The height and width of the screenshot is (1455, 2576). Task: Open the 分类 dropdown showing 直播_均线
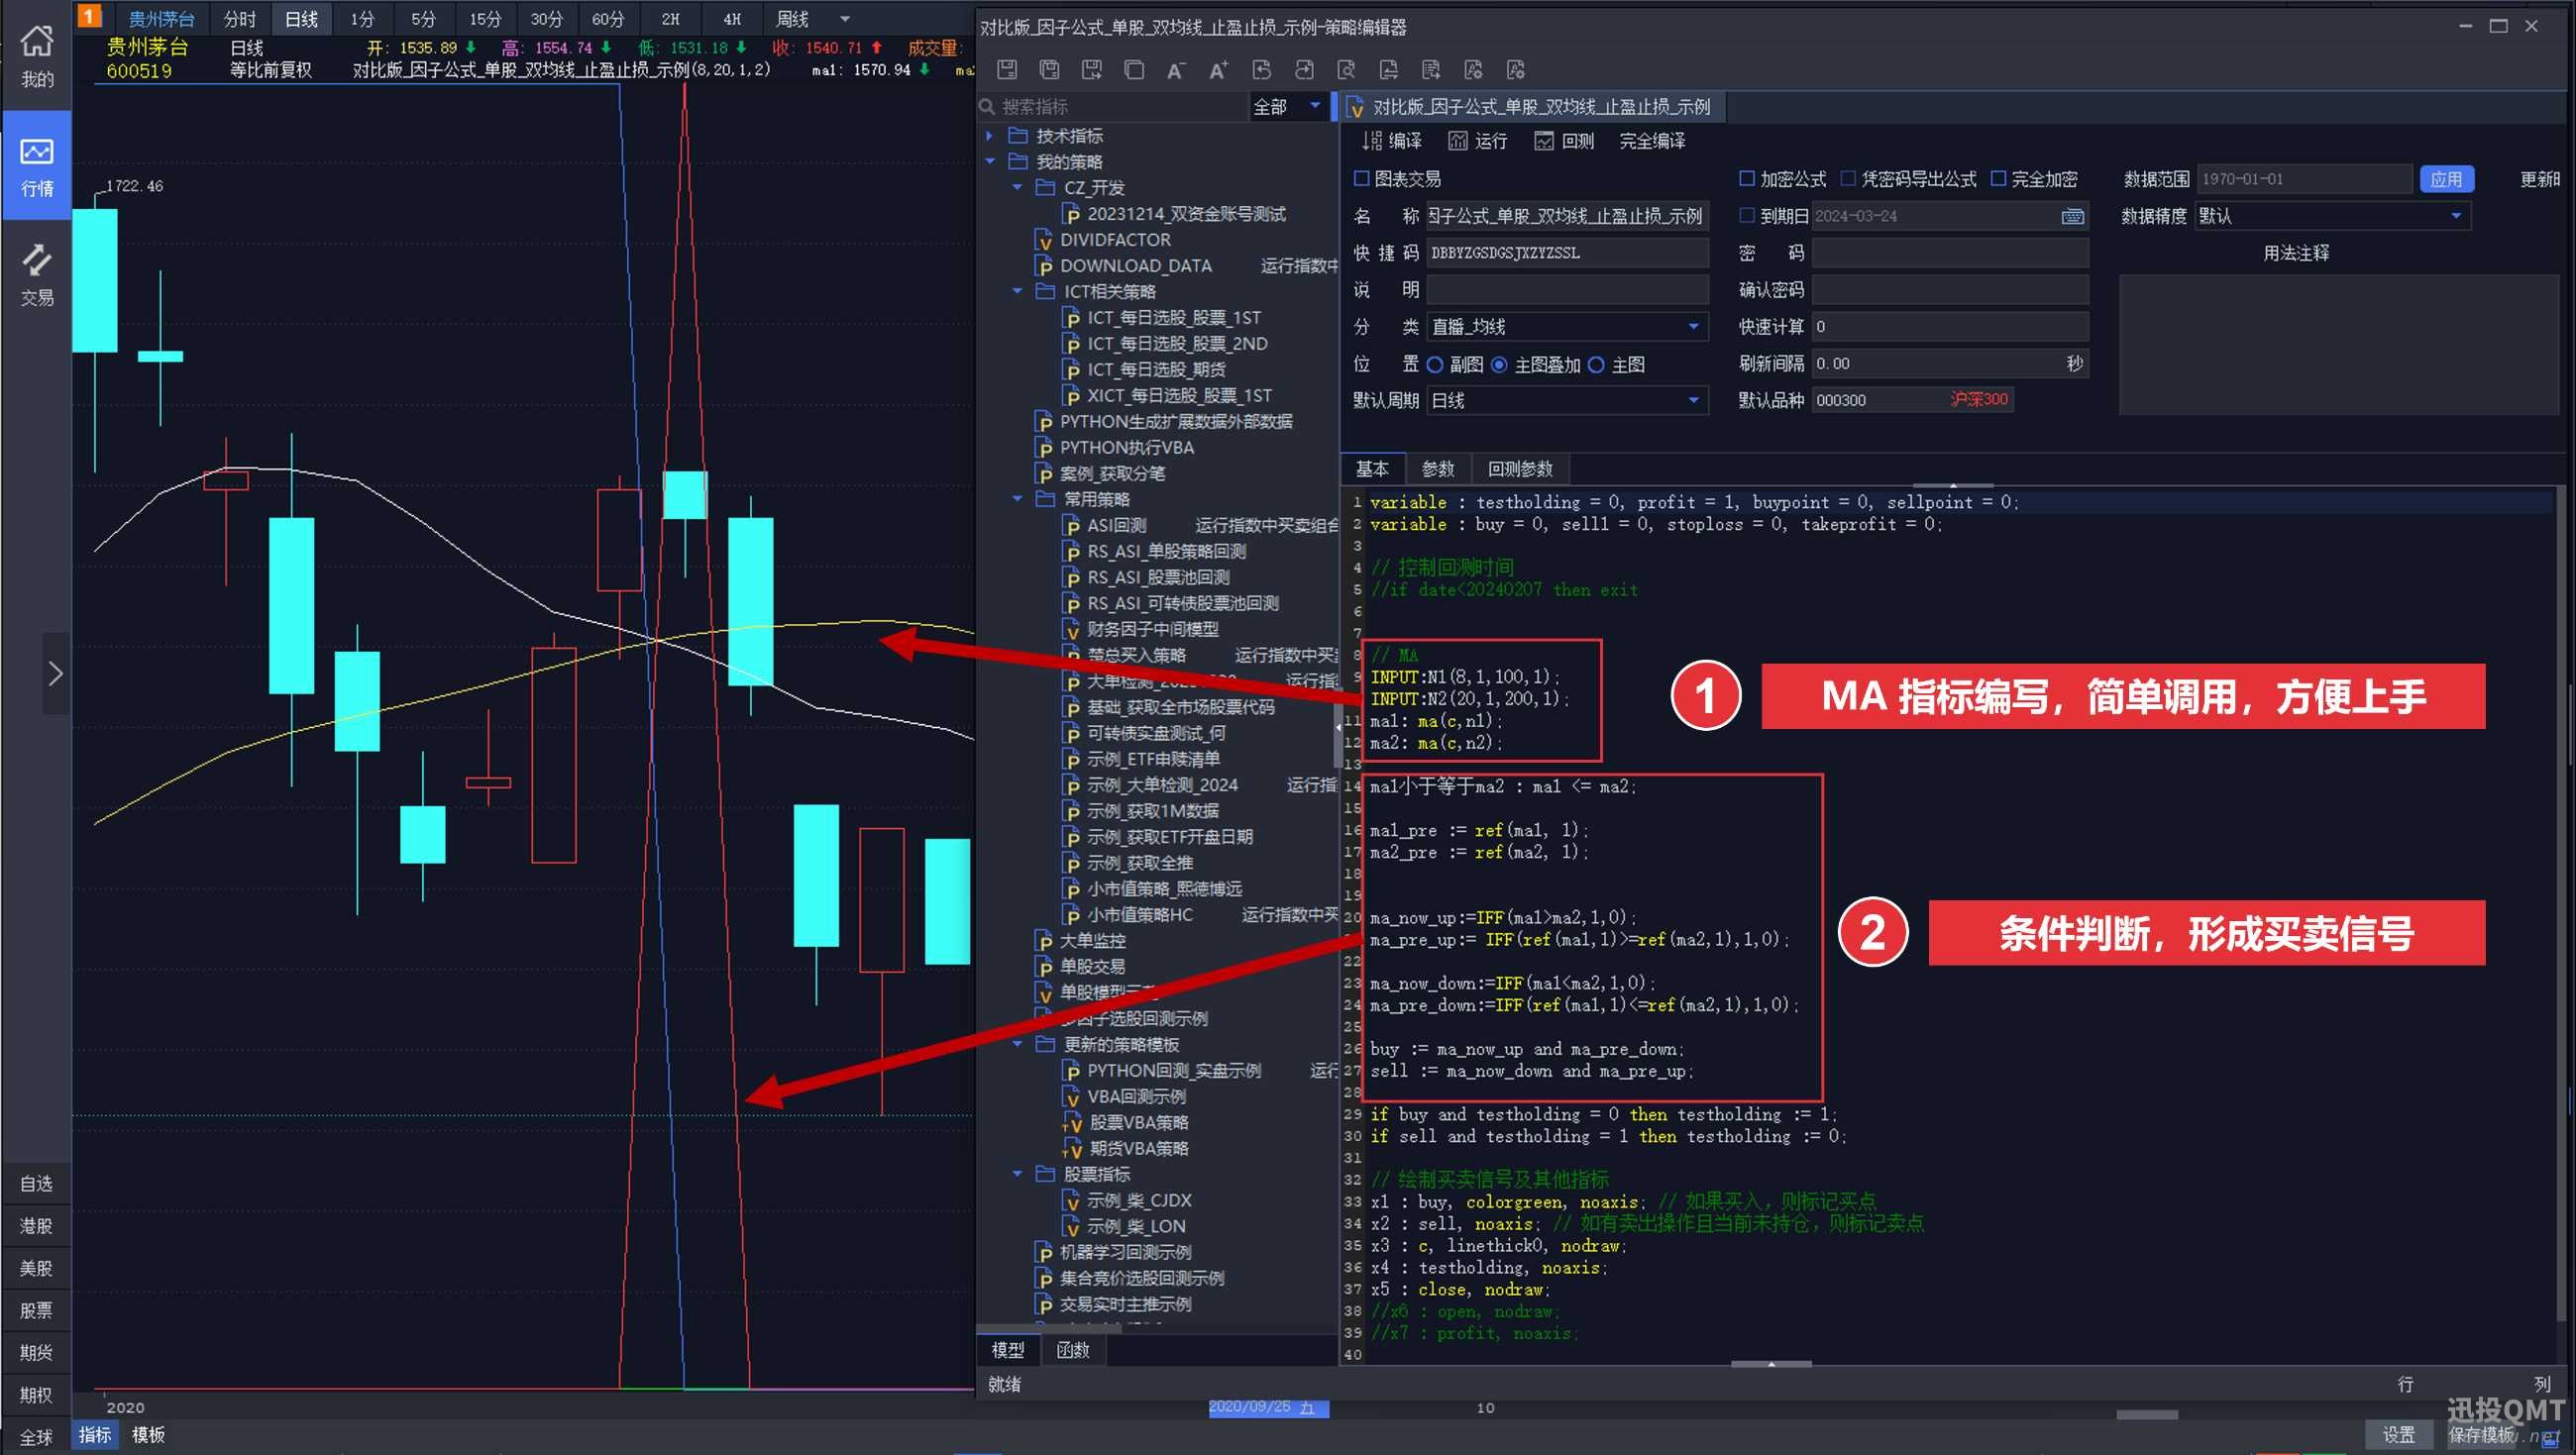(1567, 327)
